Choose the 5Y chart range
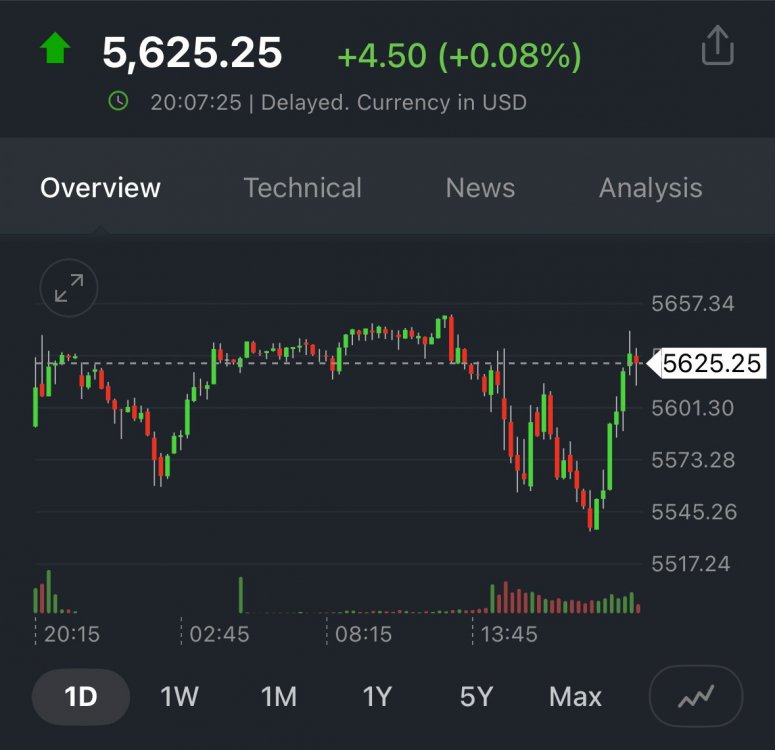The width and height of the screenshot is (775, 750). point(476,696)
